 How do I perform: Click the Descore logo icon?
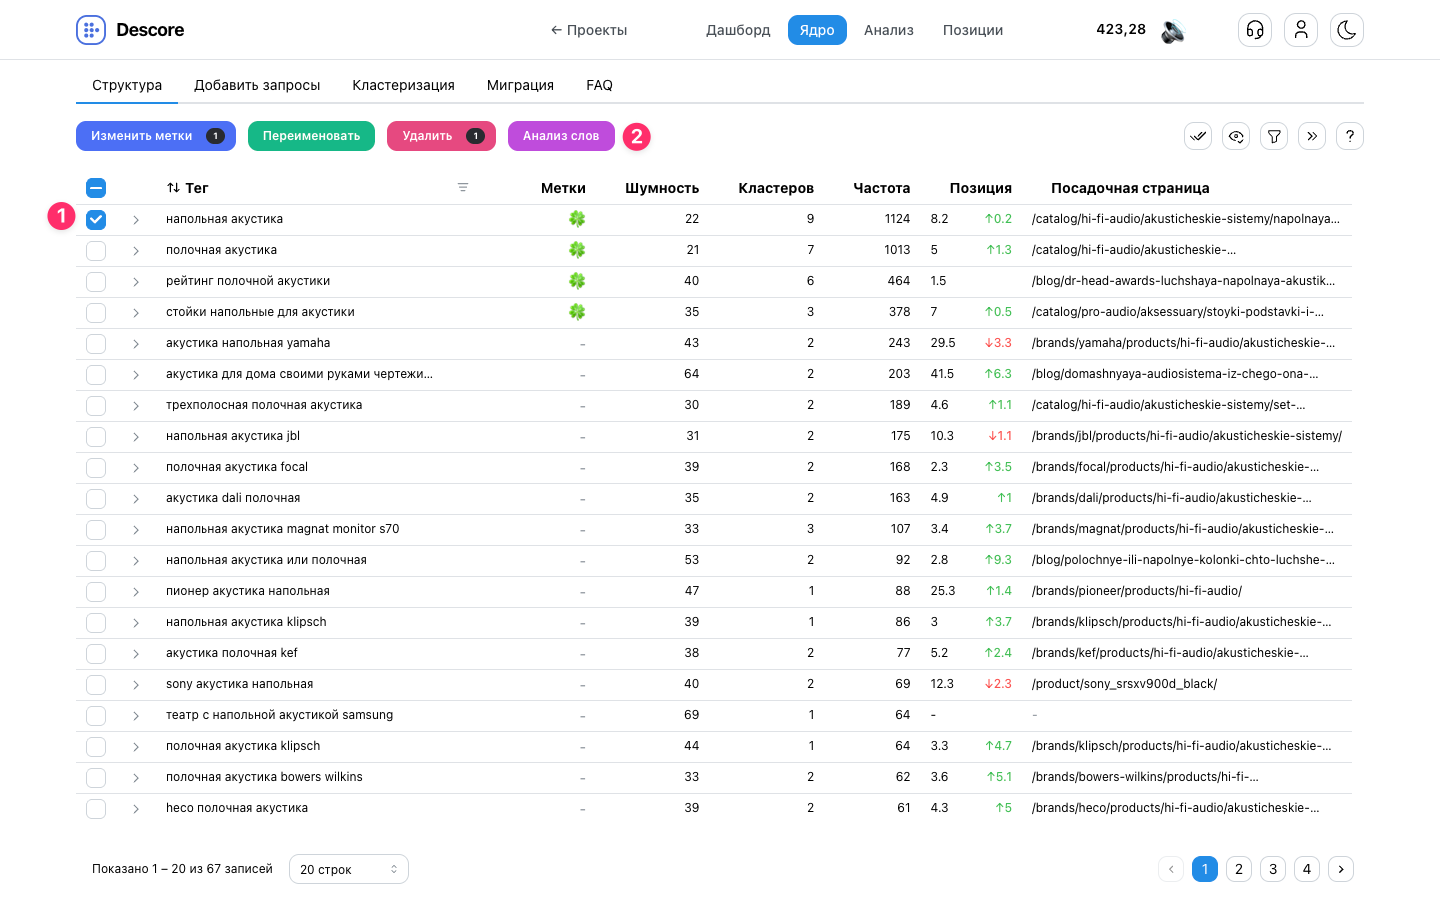click(91, 30)
